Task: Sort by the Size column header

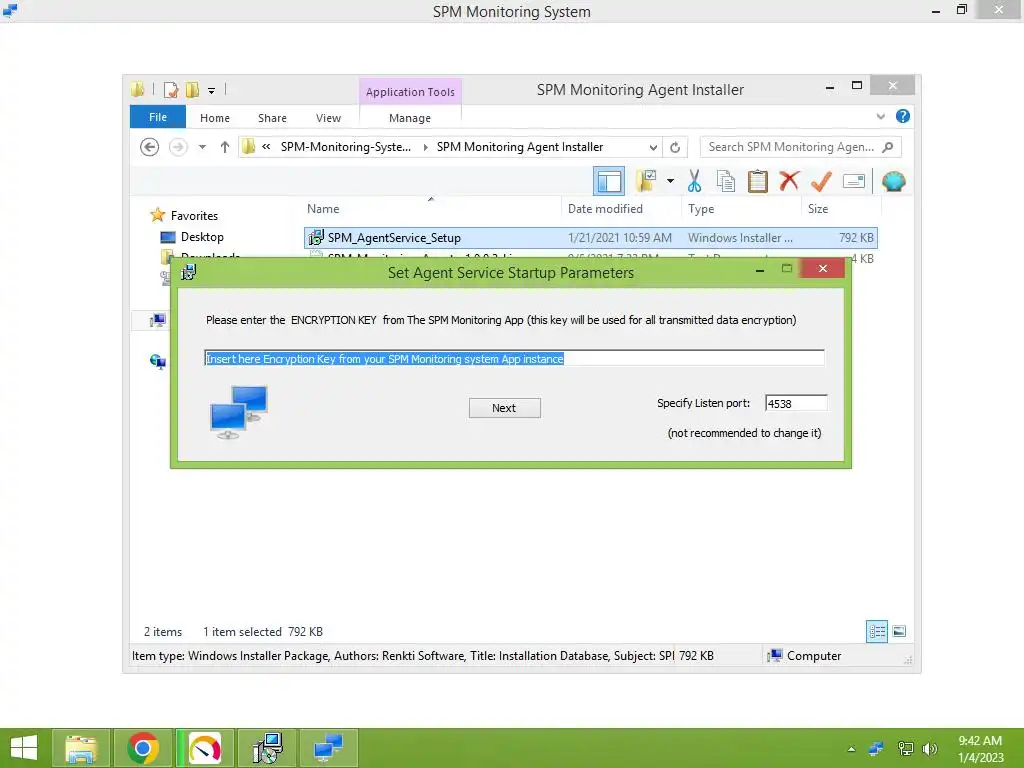Action: 818,209
